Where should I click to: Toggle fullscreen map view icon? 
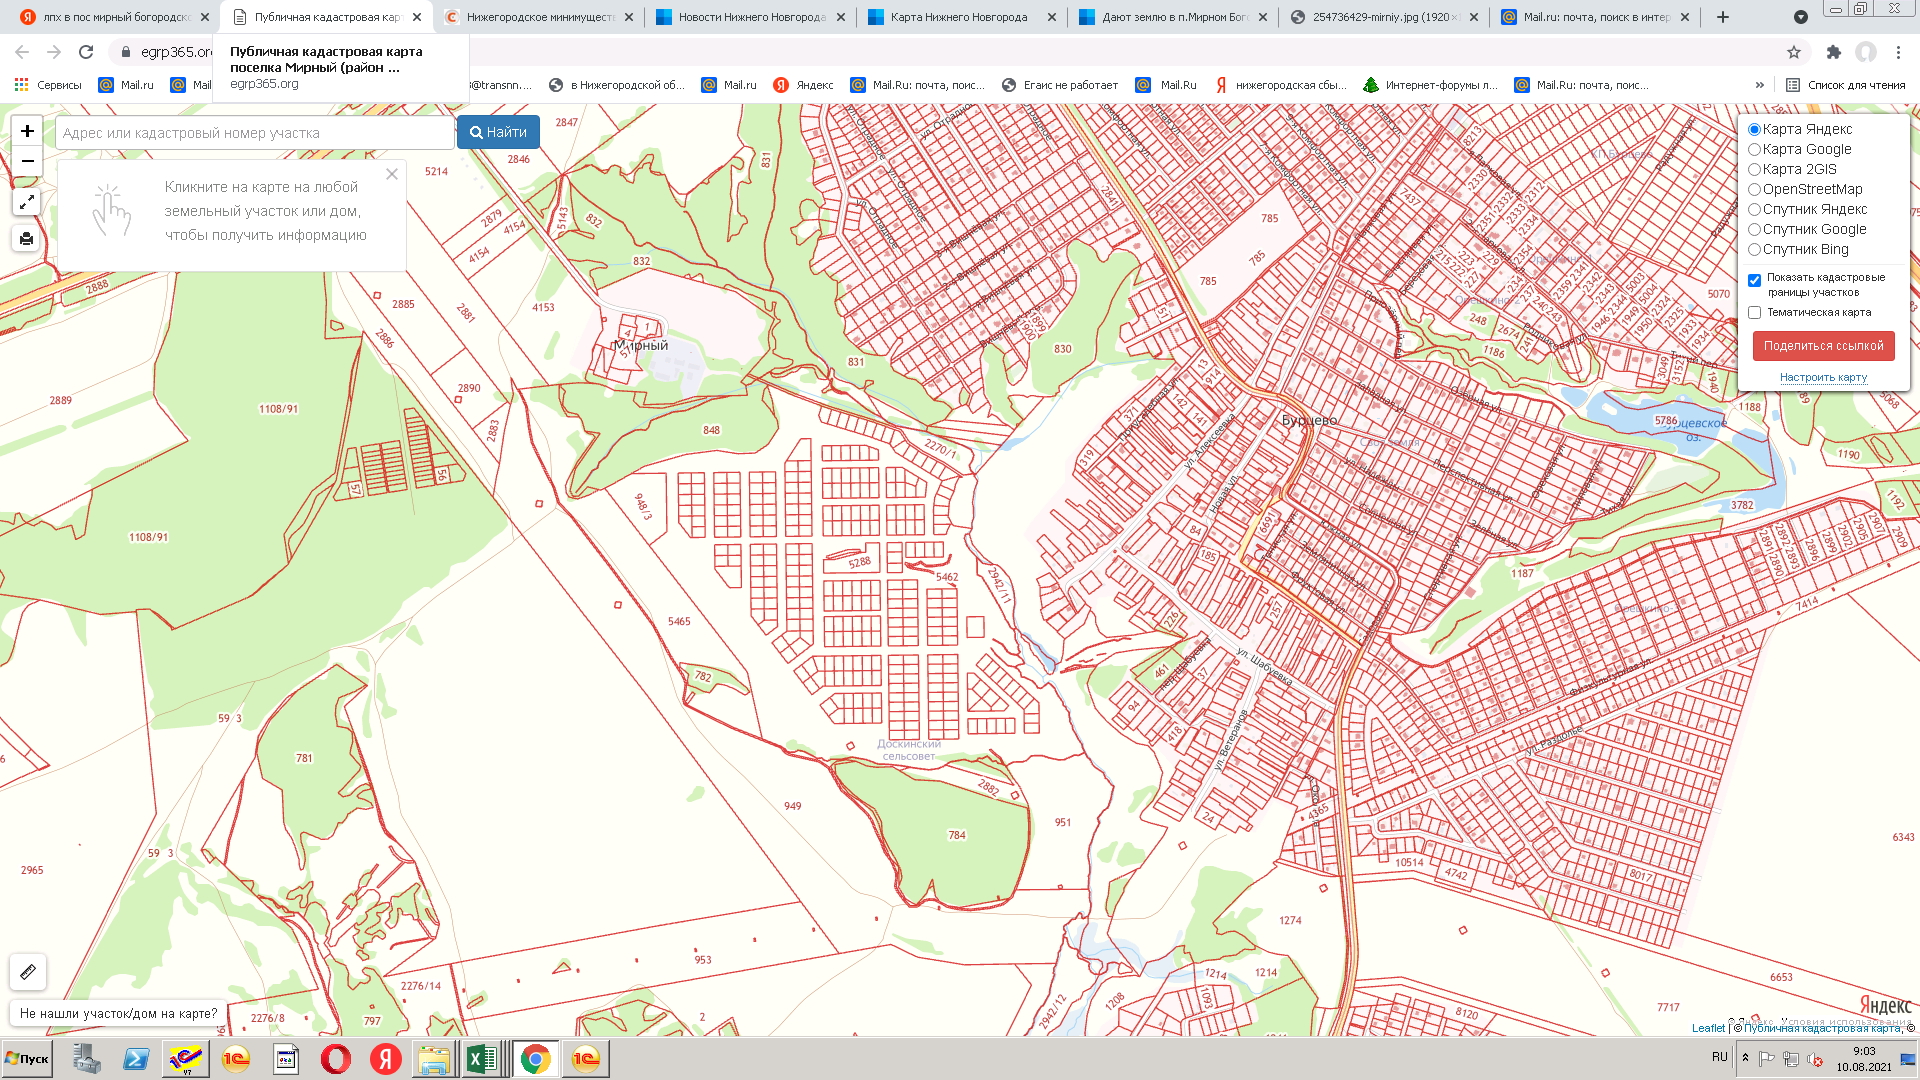point(27,202)
